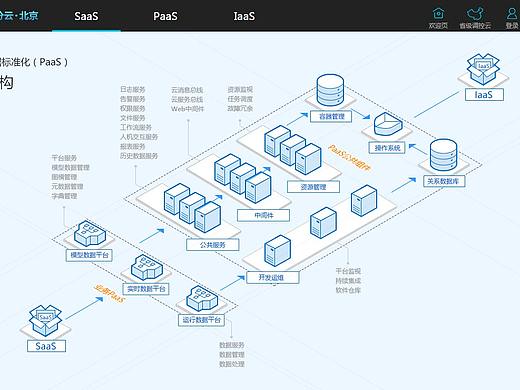520x390 pixels.
Task: Click the 报表服务 text
Action: (x=133, y=146)
